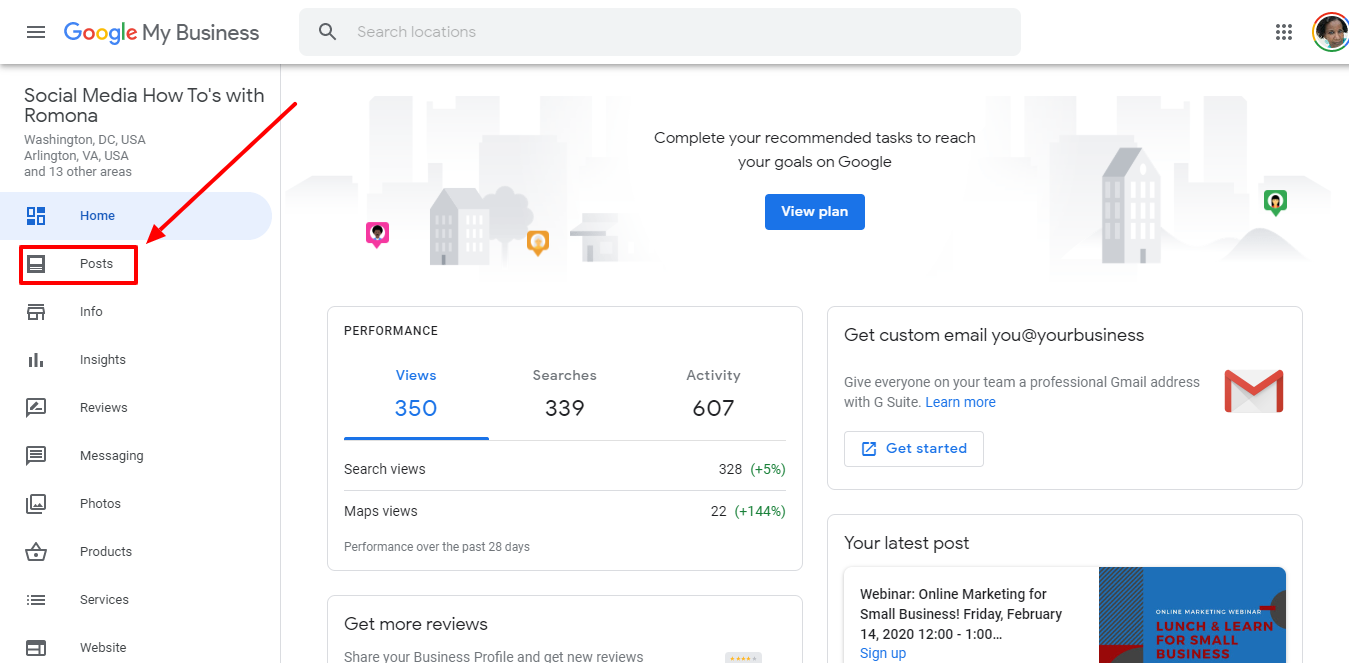
Task: Click the Posts sidebar icon
Action: click(36, 264)
